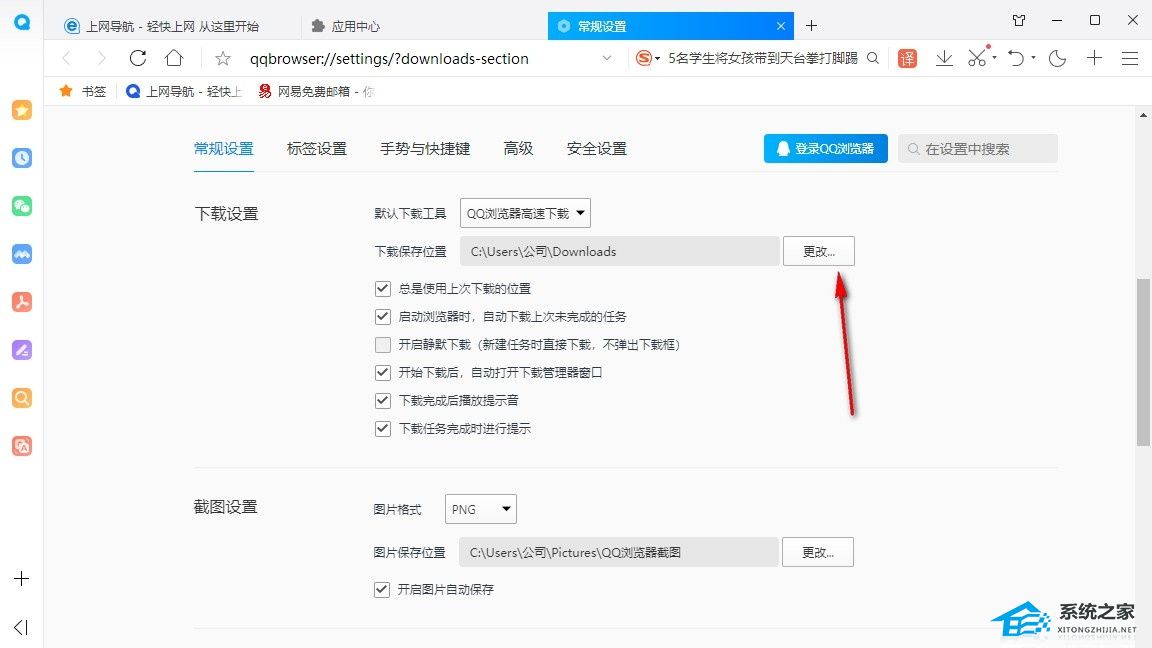The image size is (1152, 648).
Task: Open 书签 bookmarks bar item
Action: [x=83, y=91]
